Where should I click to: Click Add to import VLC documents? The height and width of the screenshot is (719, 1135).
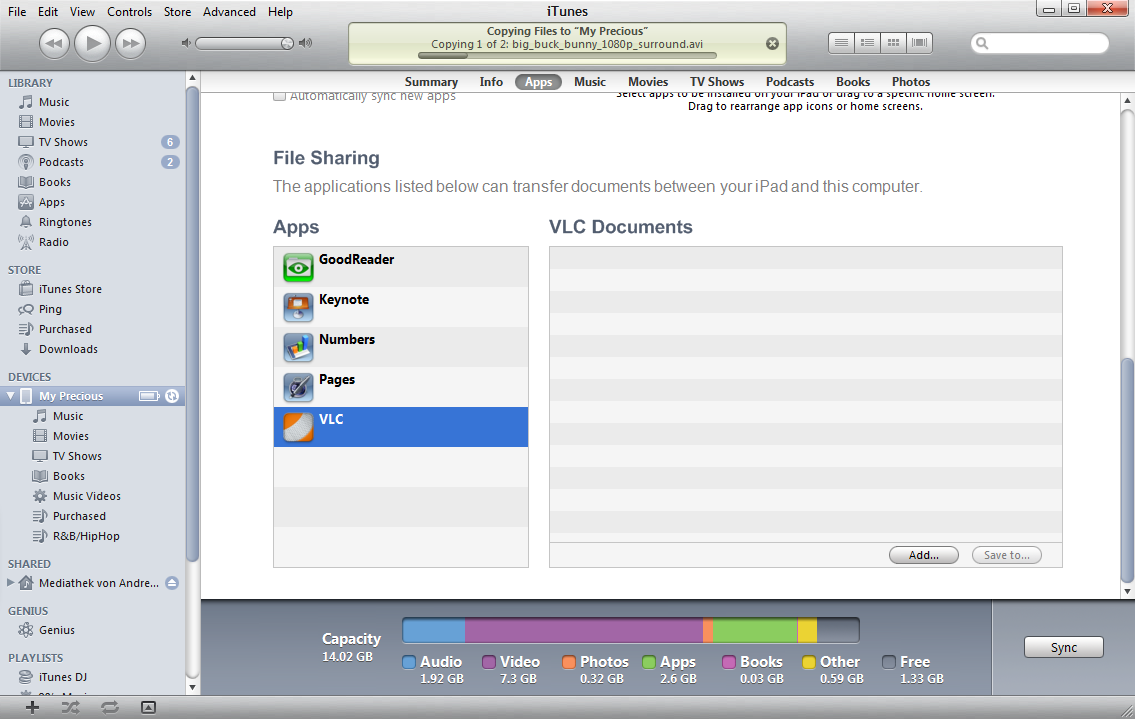pos(922,555)
